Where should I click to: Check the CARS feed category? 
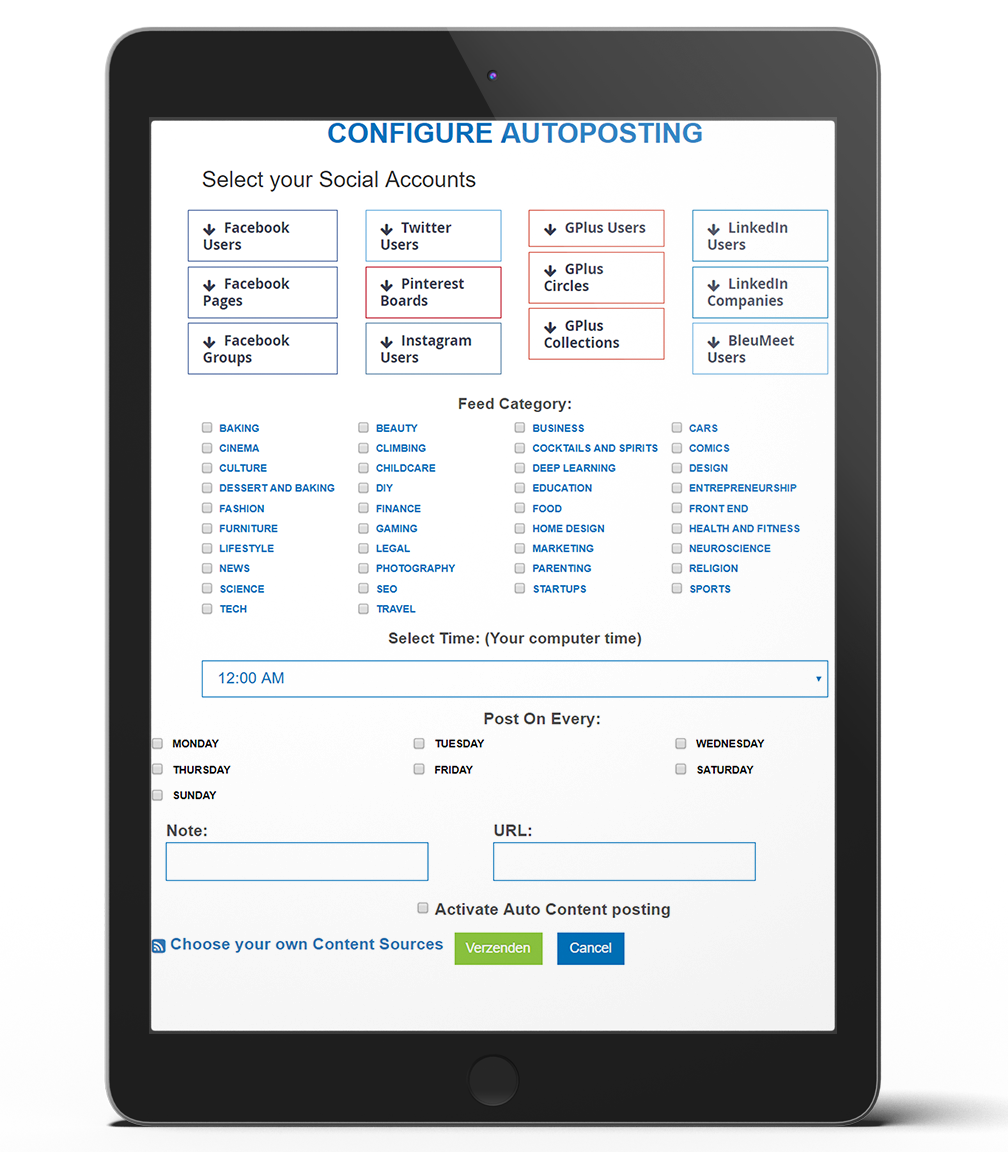677,428
